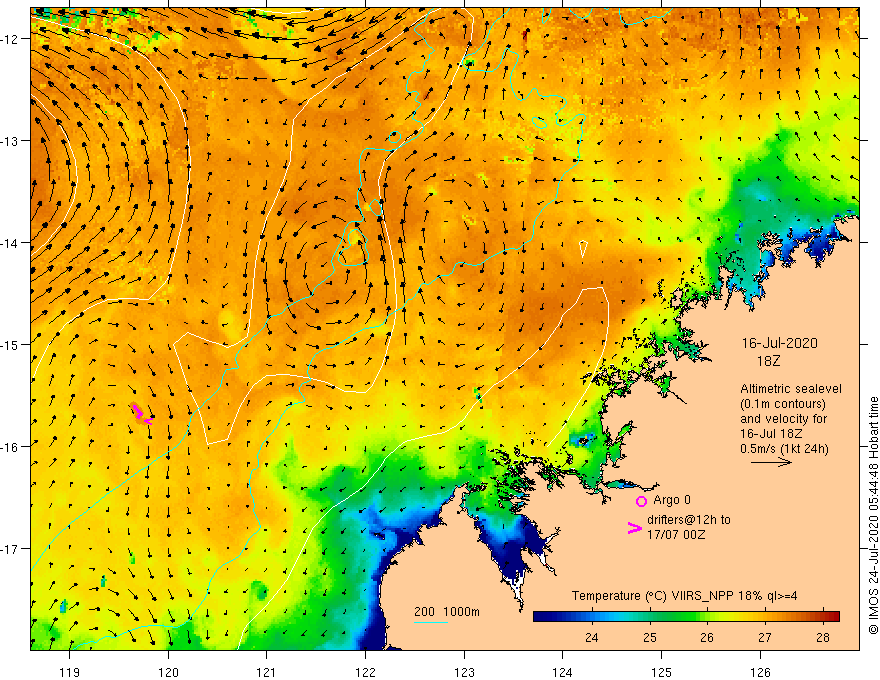Image resolution: width=880 pixels, height=680 pixels.
Task: Click the temperature color bar near 26
Action: pyautogui.click(x=707, y=616)
